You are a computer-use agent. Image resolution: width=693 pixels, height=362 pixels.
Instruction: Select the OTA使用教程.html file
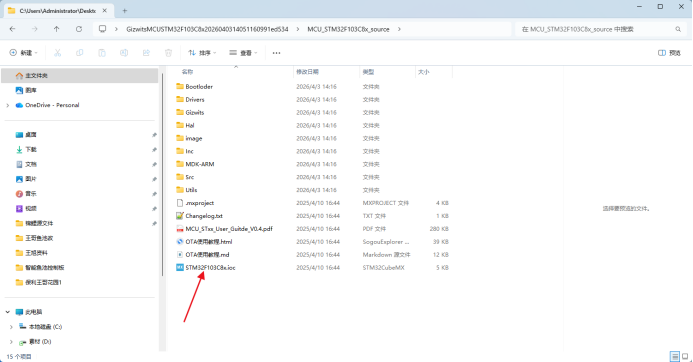pyautogui.click(x=204, y=242)
